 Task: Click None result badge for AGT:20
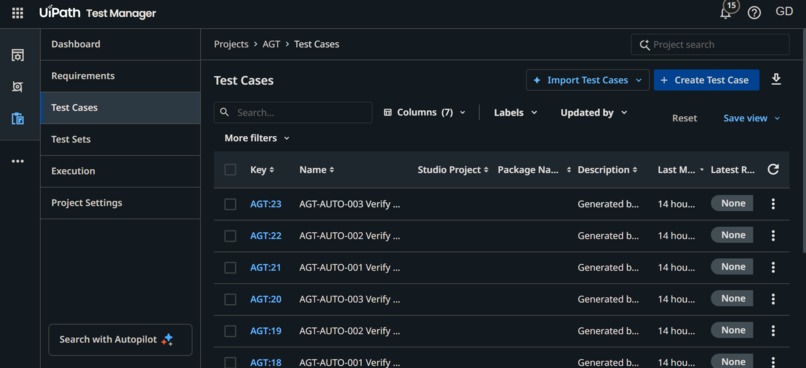732,299
